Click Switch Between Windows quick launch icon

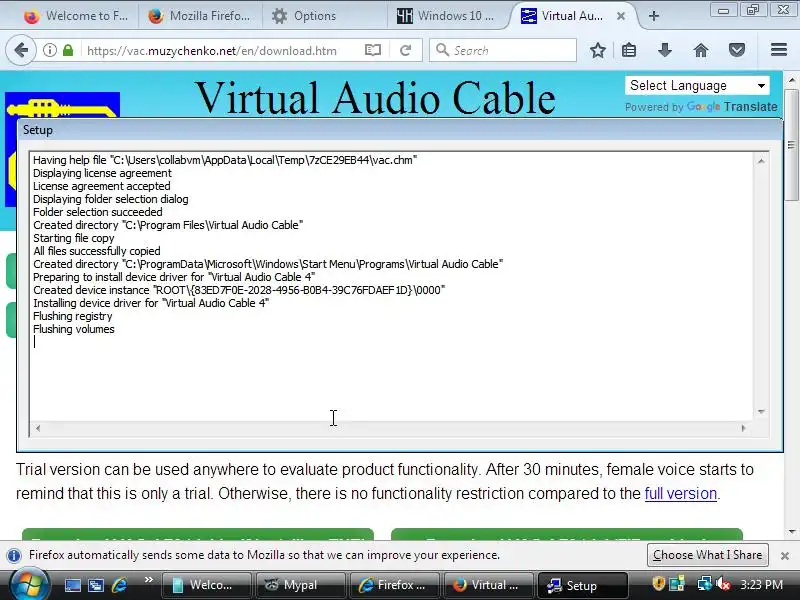[95, 585]
